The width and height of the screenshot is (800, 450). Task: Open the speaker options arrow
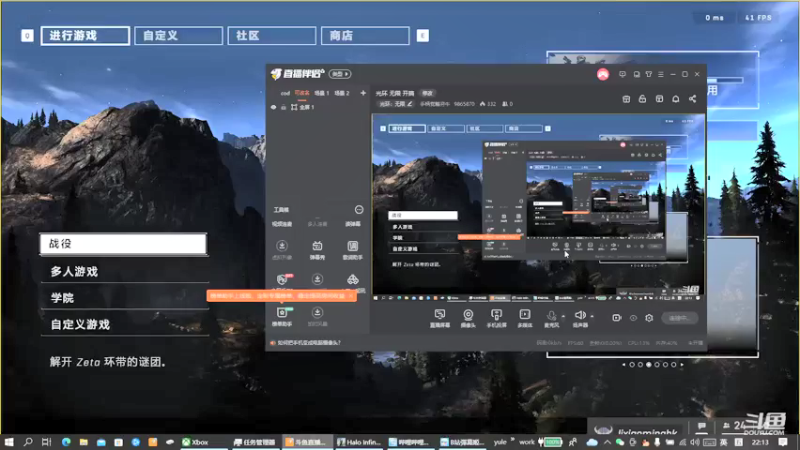pyautogui.click(x=592, y=316)
